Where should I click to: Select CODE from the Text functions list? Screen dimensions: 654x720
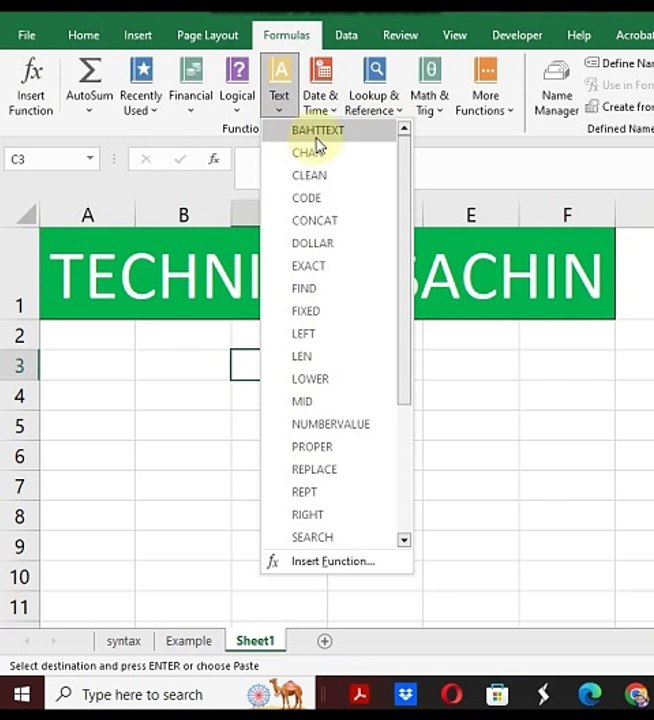point(329,198)
